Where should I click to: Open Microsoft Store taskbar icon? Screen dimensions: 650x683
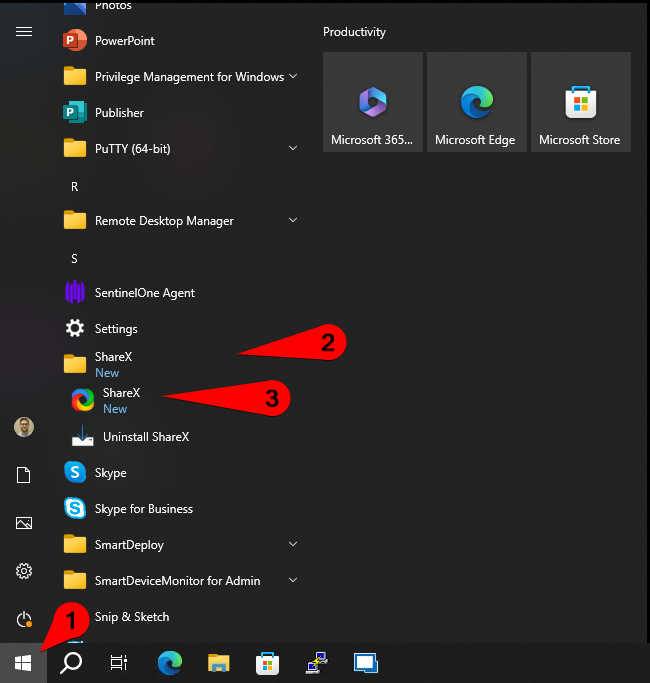point(267,663)
